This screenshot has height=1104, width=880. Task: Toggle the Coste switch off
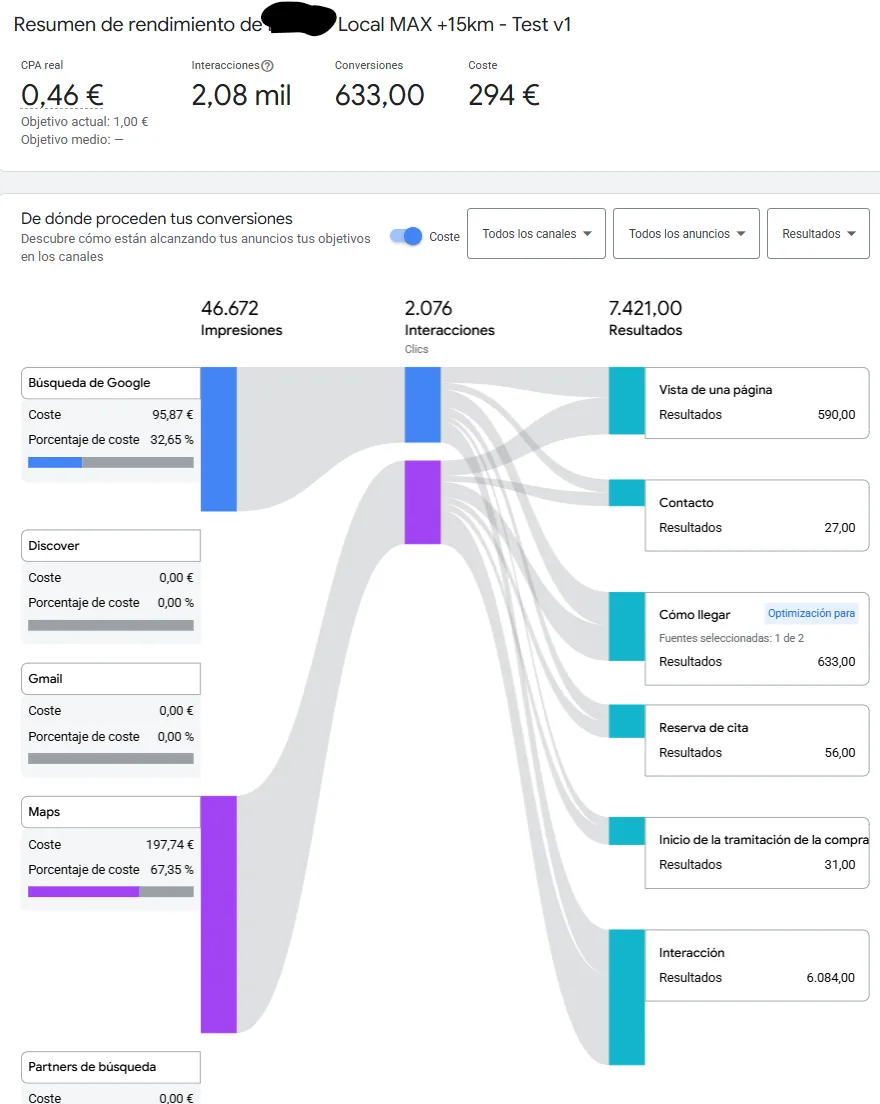(406, 237)
